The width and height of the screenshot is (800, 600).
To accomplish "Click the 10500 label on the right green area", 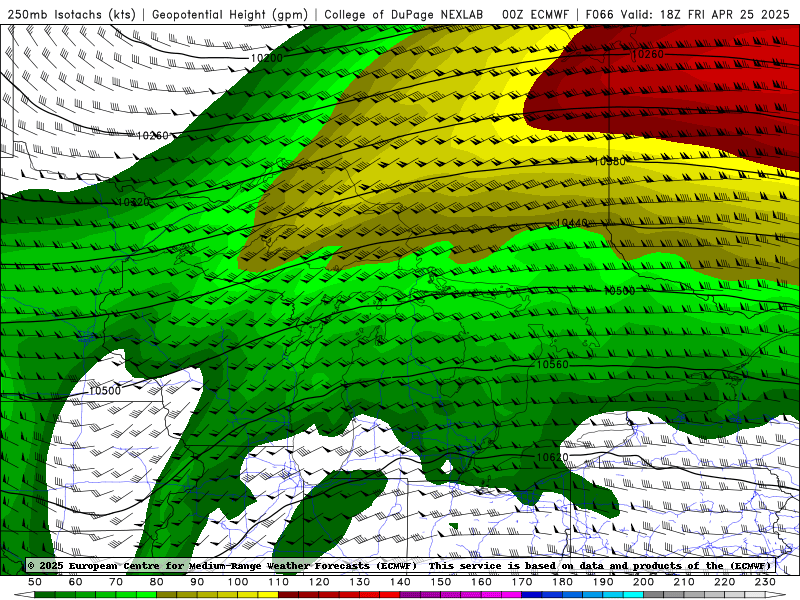I will 619,291.
